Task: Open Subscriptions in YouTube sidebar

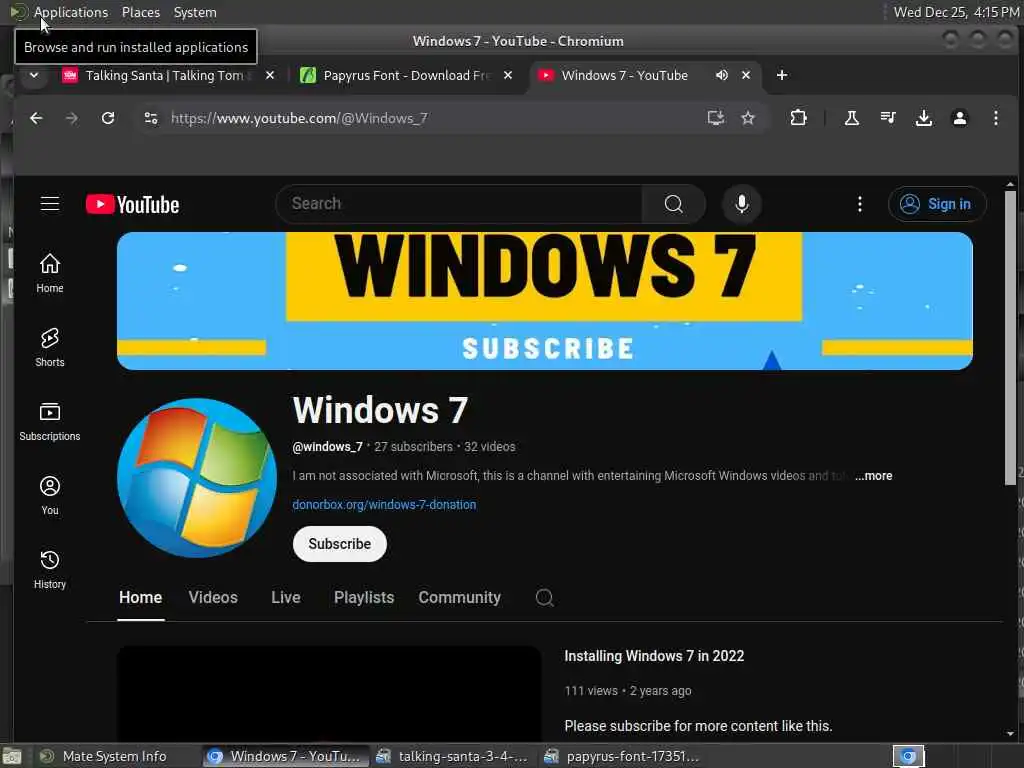Action: pyautogui.click(x=50, y=421)
